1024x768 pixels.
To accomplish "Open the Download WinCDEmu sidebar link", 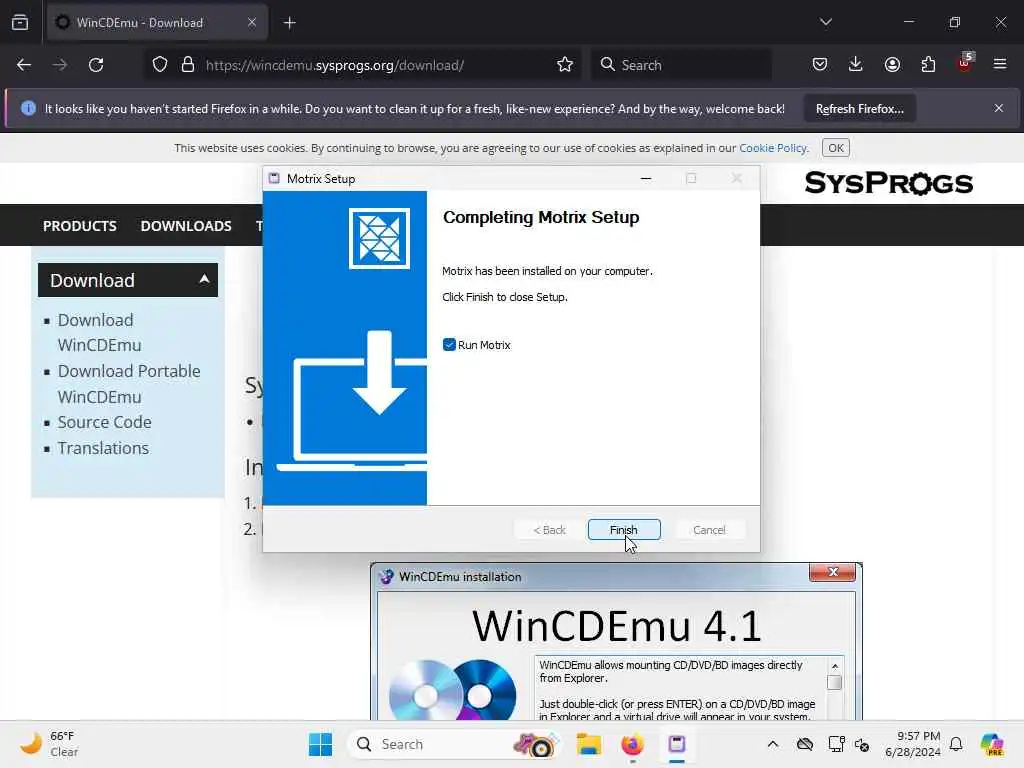I will click(99, 332).
